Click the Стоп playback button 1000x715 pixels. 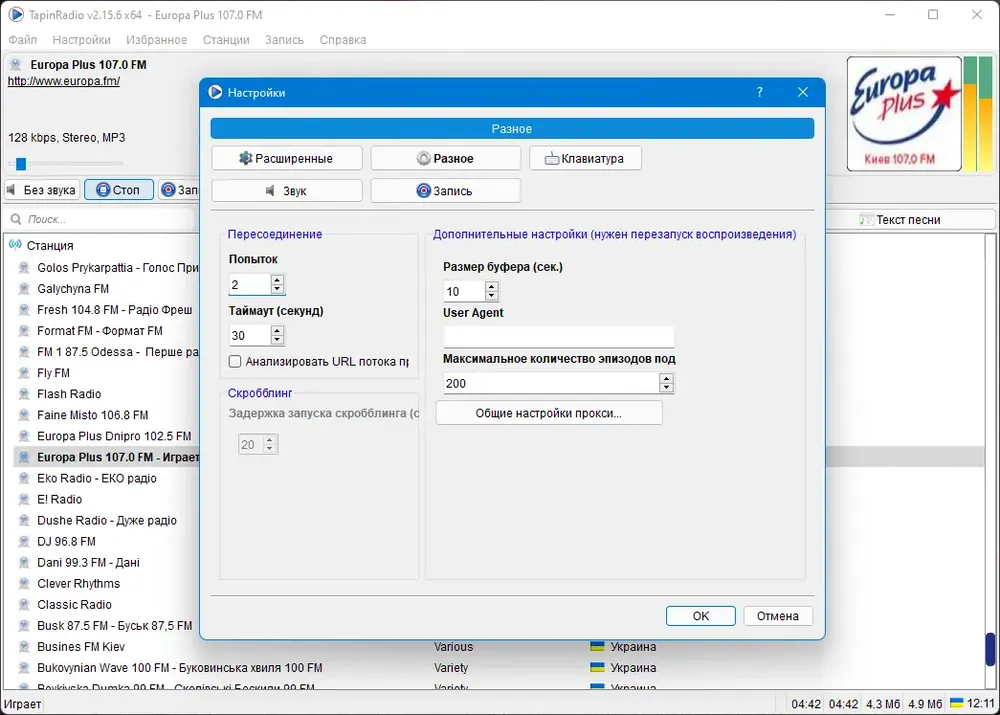click(119, 189)
